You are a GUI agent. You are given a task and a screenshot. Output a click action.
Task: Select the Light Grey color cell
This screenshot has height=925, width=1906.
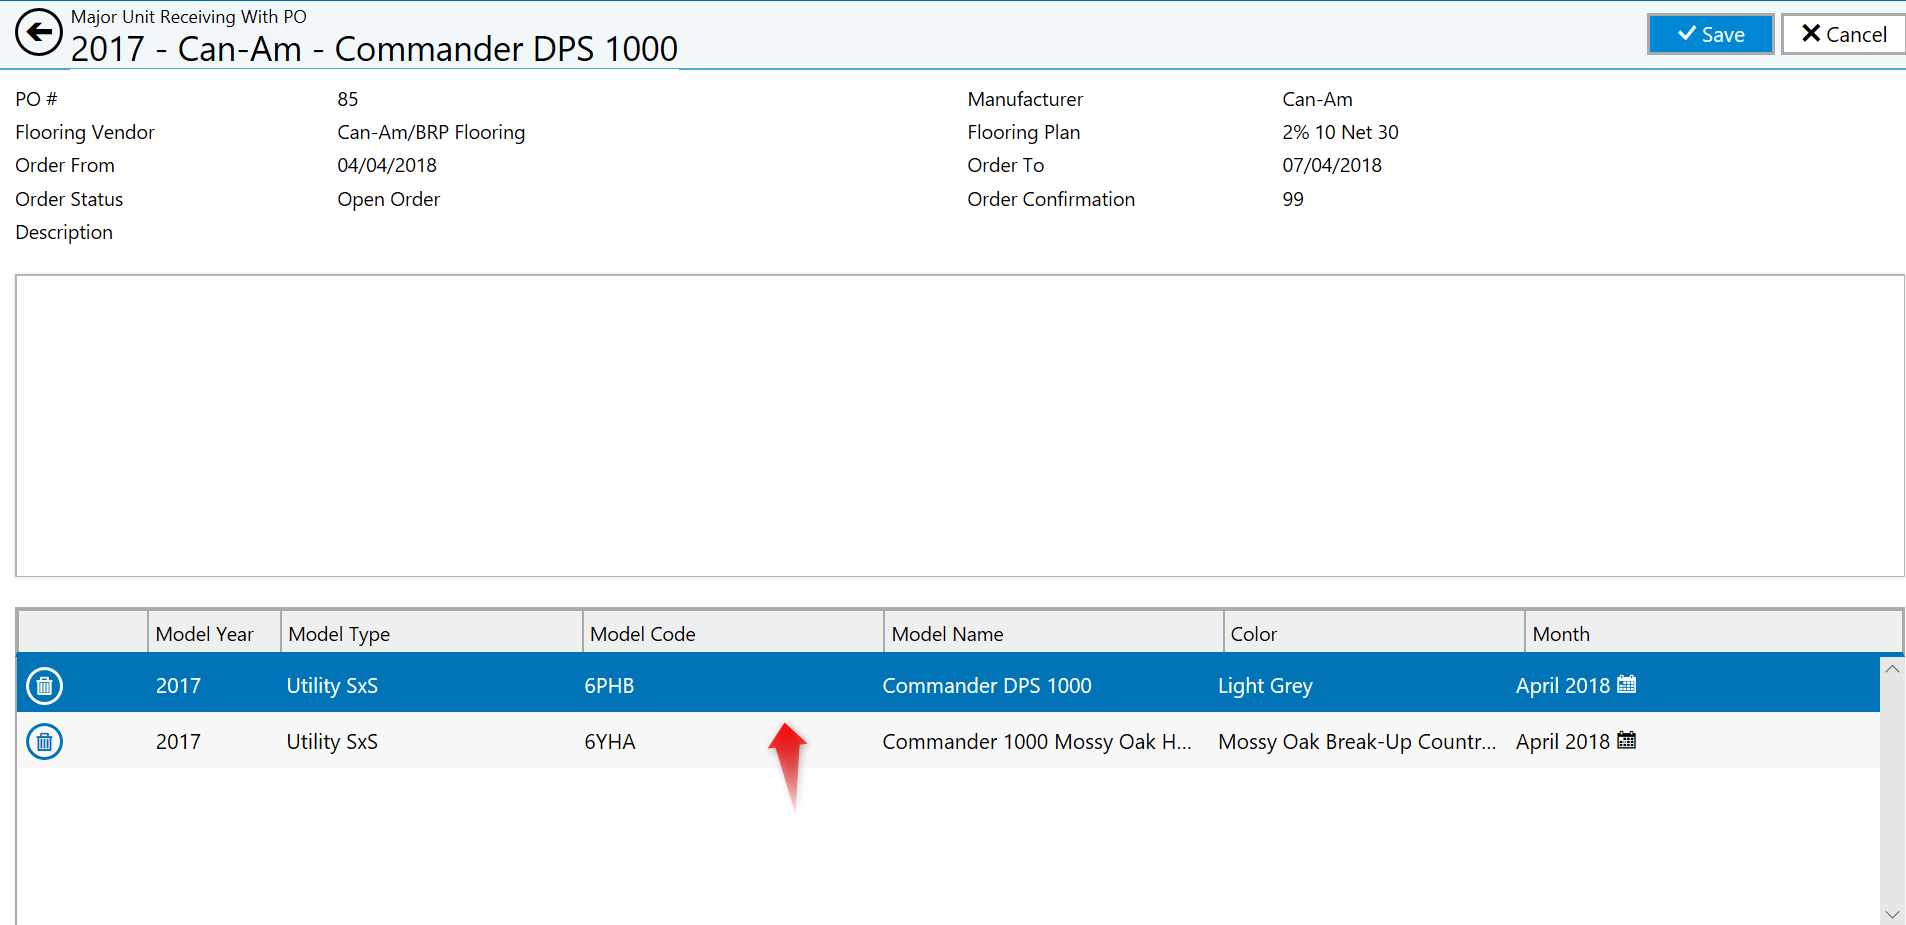(1265, 686)
